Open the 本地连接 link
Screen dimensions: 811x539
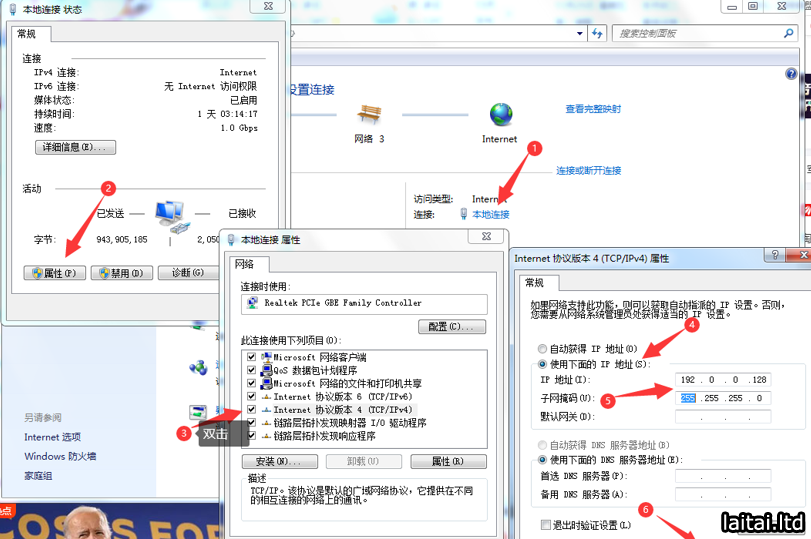pos(490,214)
